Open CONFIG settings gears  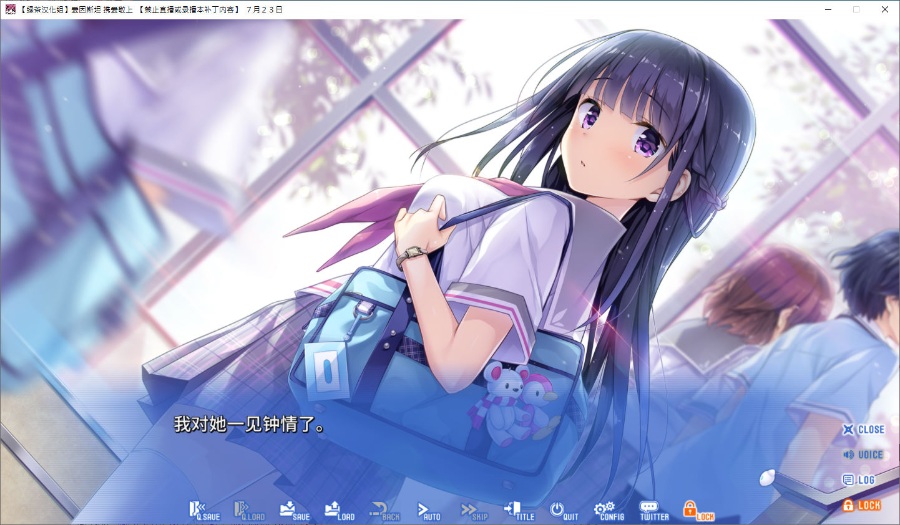point(609,510)
